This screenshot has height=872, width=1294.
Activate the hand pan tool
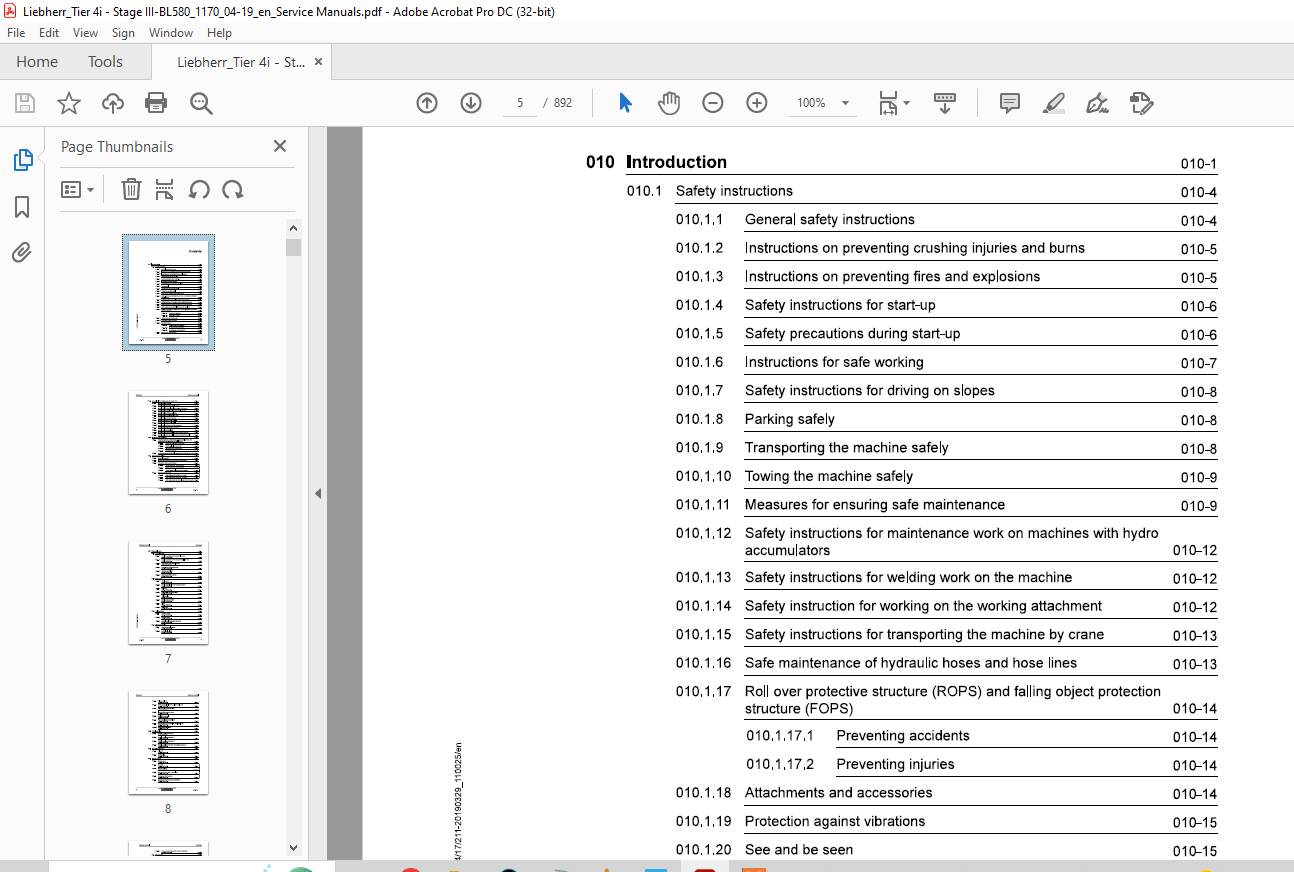(x=669, y=103)
